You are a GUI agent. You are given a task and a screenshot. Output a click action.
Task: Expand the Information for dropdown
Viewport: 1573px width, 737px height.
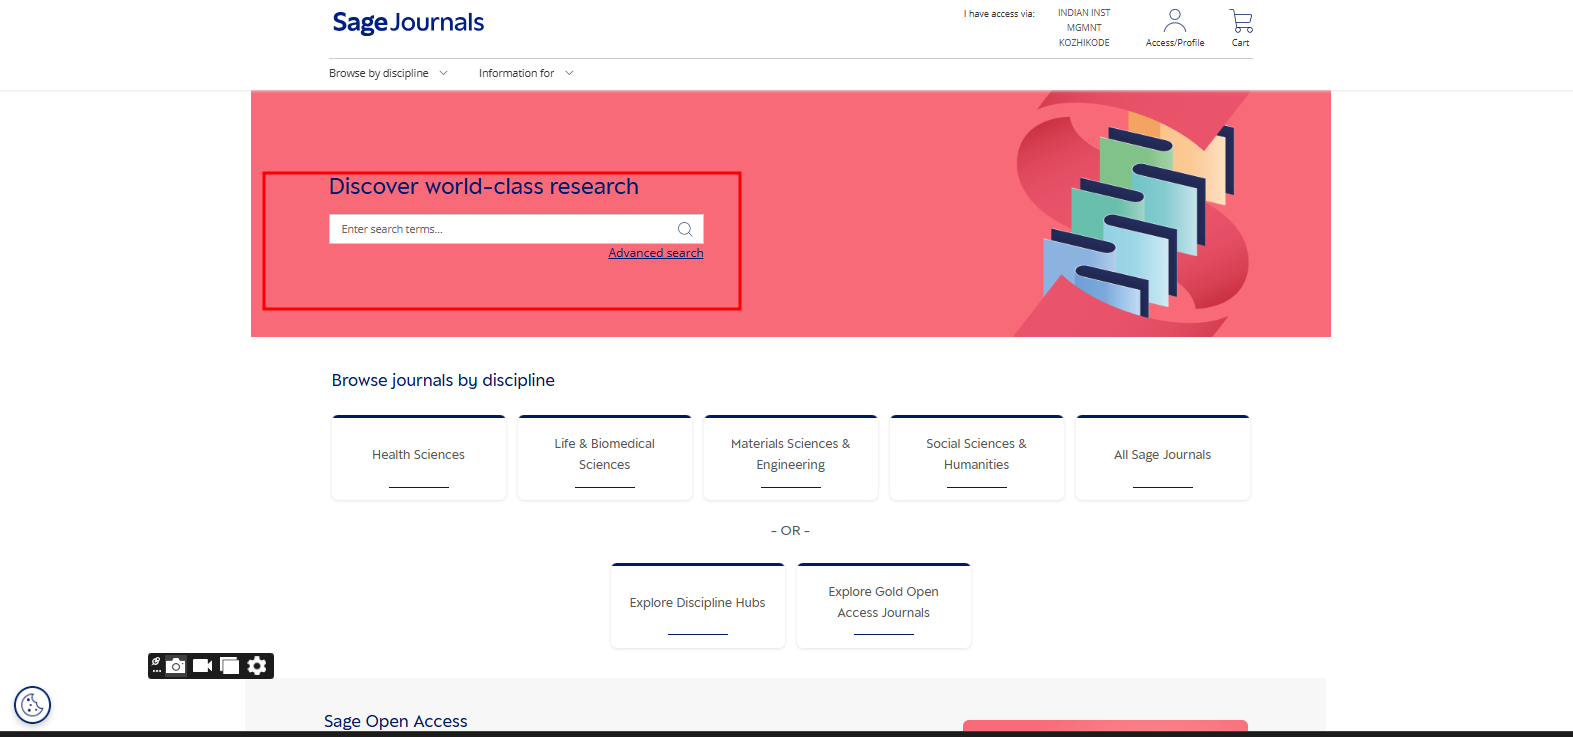click(x=526, y=73)
